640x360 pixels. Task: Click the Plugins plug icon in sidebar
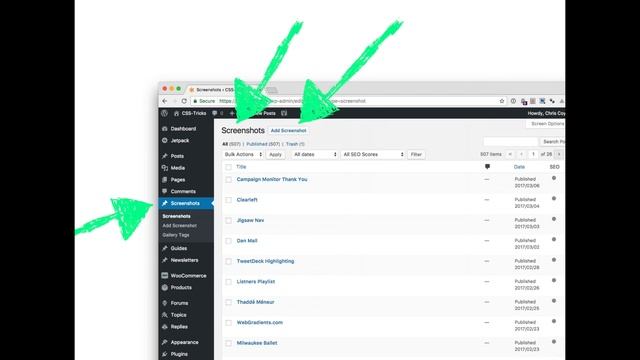[x=164, y=354]
